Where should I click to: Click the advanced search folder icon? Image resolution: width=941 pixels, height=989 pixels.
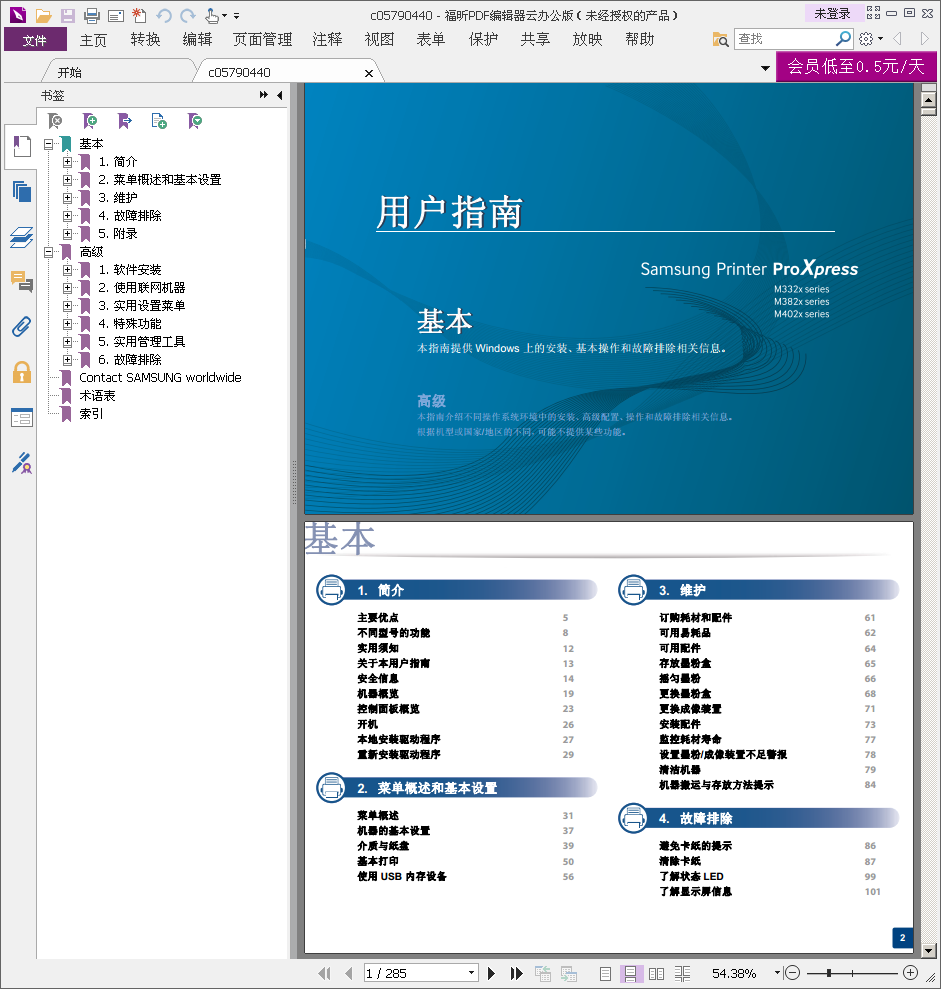coord(720,39)
